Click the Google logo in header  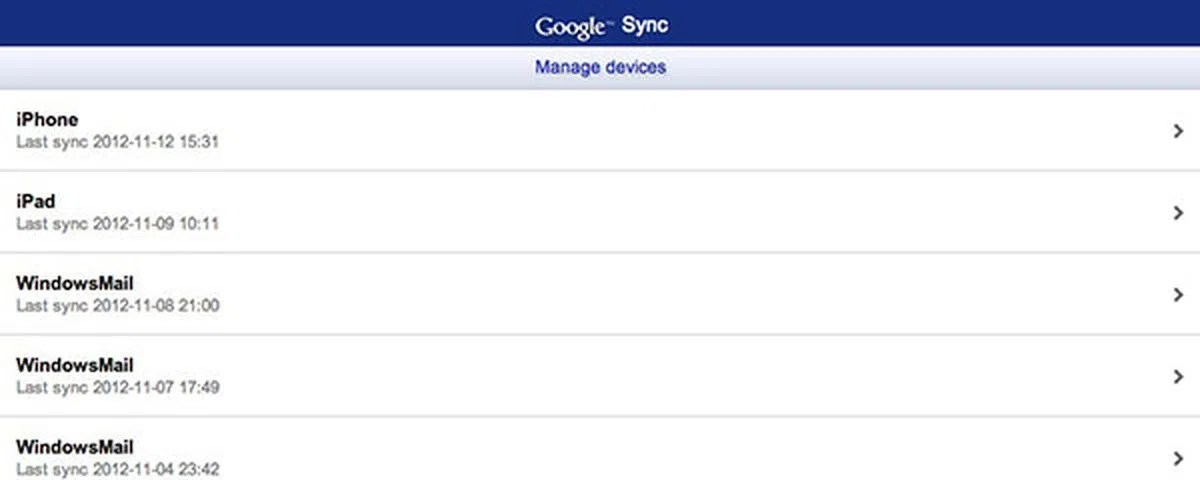coord(571,26)
